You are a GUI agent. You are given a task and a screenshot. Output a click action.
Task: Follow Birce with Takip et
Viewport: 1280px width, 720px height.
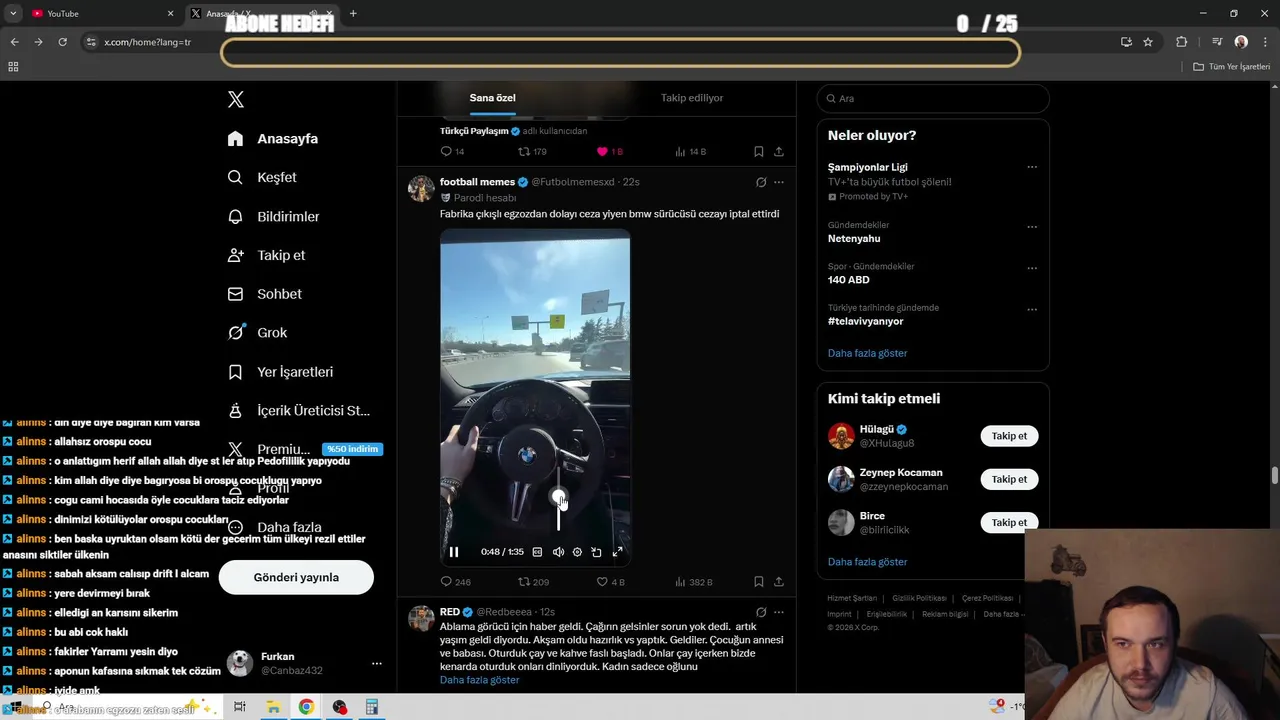point(1009,522)
